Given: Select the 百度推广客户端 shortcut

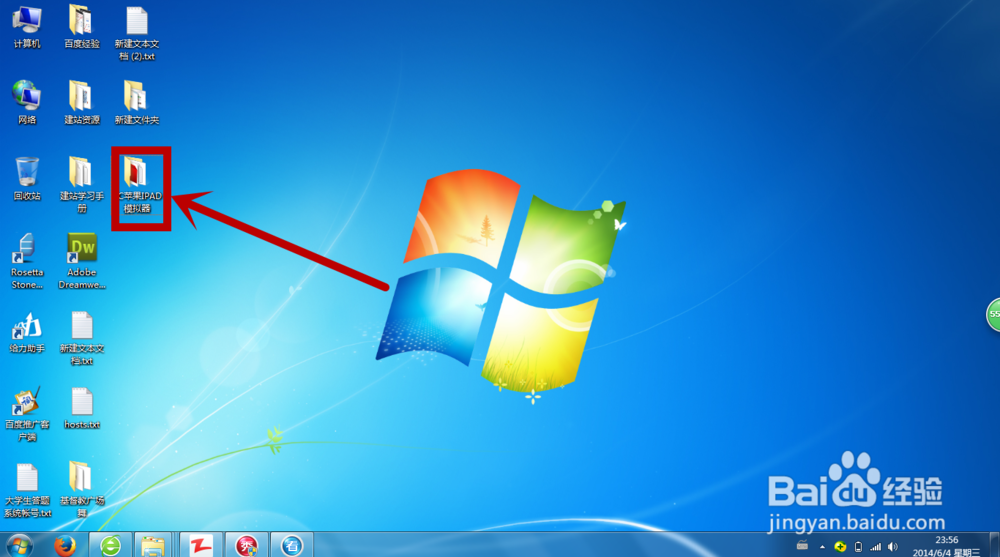Looking at the screenshot, I should [x=27, y=414].
